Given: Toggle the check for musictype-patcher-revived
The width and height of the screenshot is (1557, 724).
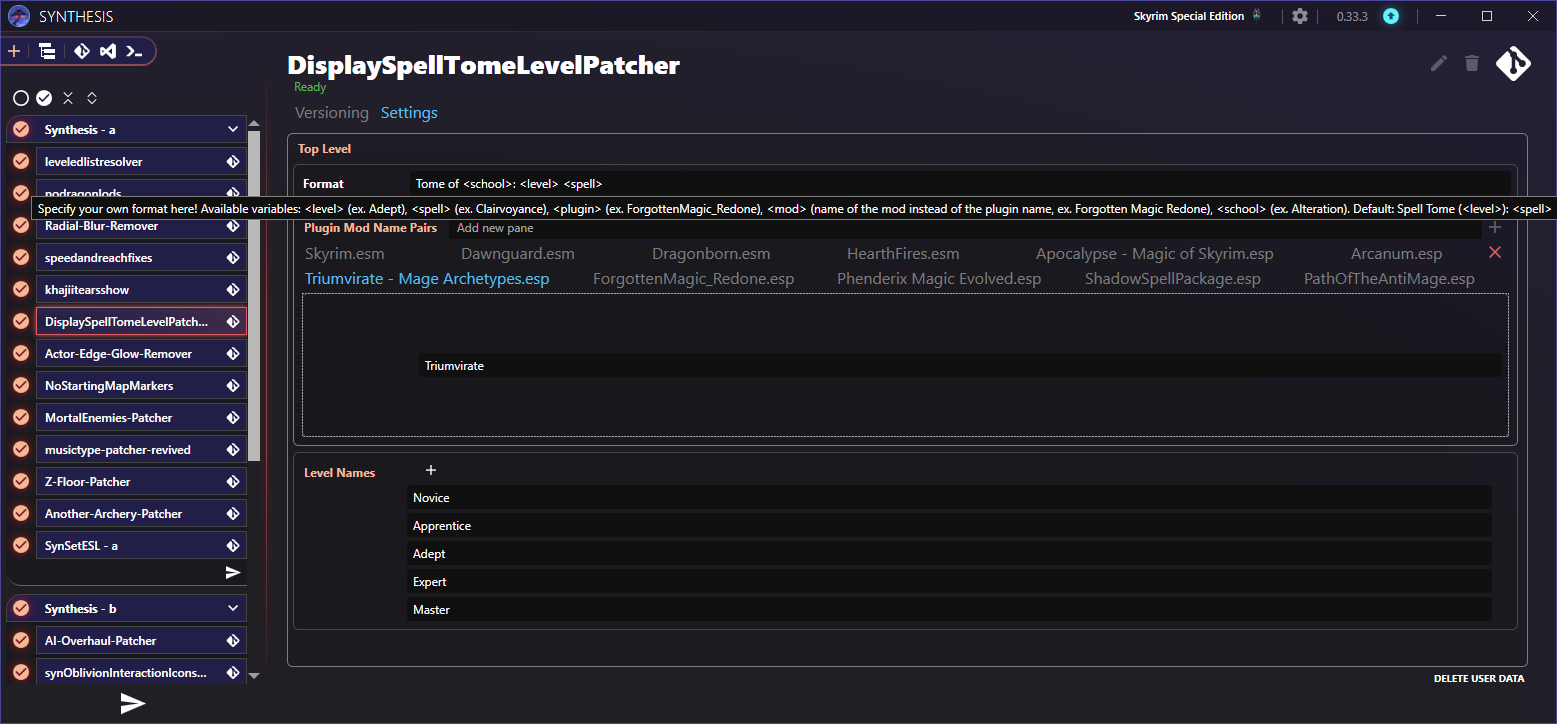Looking at the screenshot, I should 21,450.
